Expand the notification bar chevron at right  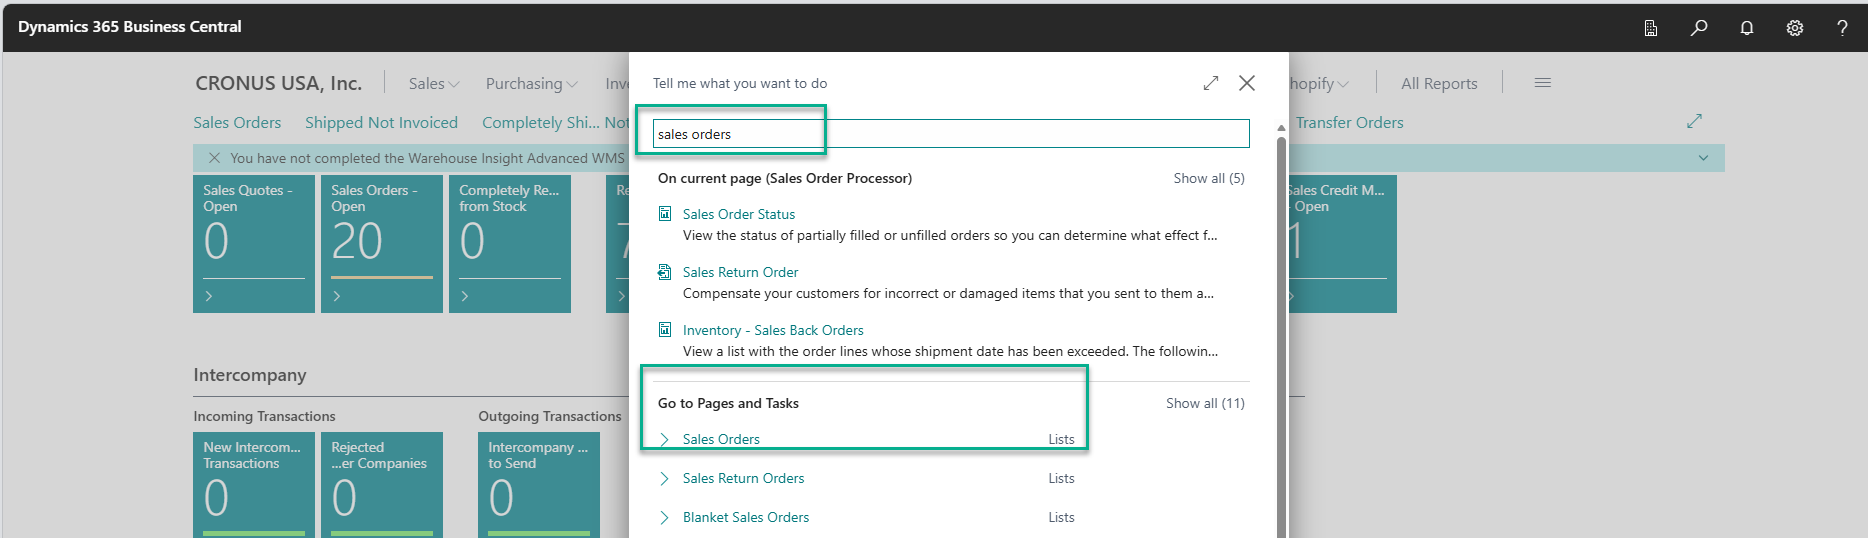coord(1704,158)
